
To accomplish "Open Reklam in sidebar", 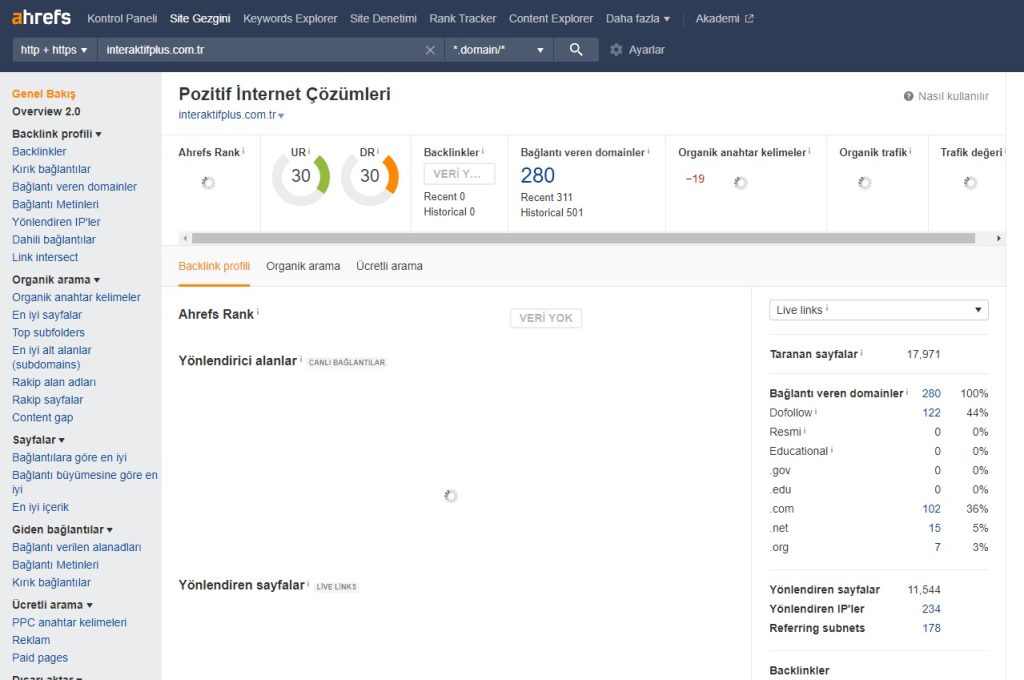I will coord(31,640).
